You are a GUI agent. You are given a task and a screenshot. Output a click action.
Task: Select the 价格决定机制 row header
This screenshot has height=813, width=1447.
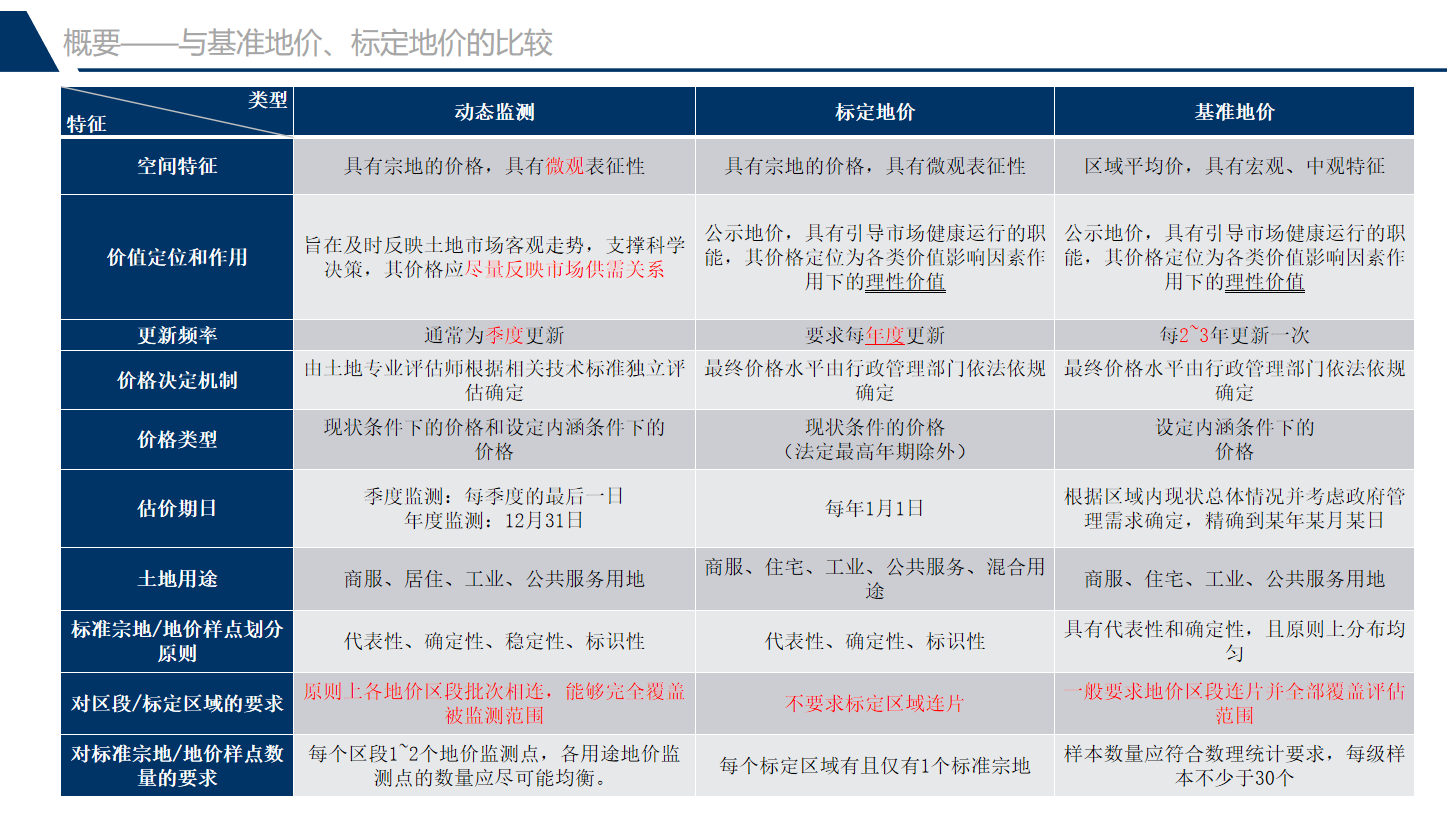177,380
